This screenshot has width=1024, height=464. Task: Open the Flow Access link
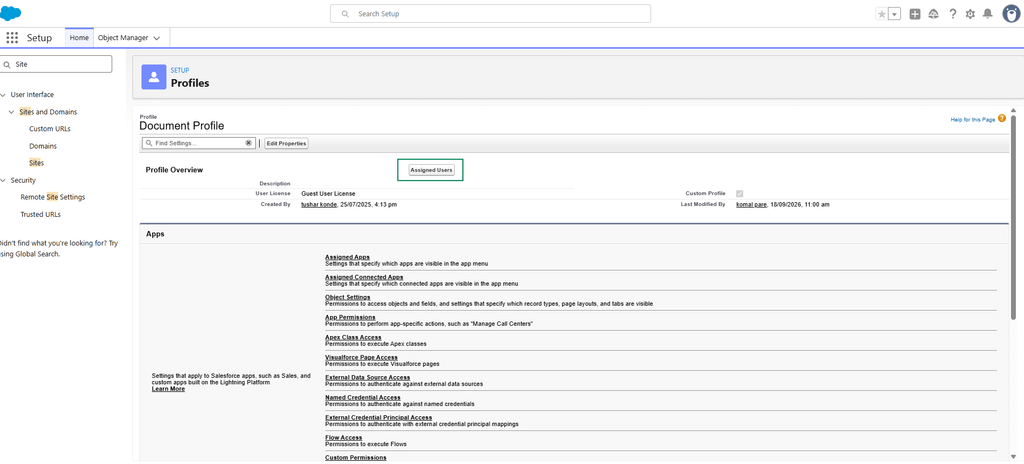tap(344, 437)
